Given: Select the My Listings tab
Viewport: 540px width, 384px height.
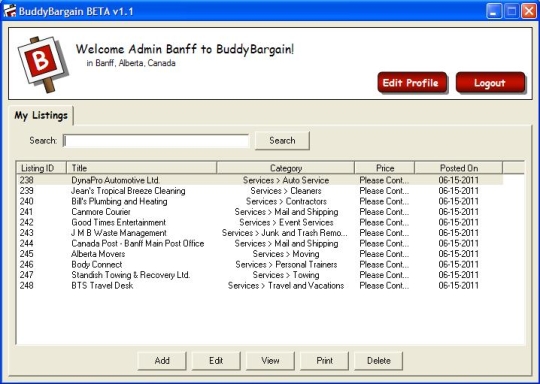Looking at the screenshot, I should point(41,115).
